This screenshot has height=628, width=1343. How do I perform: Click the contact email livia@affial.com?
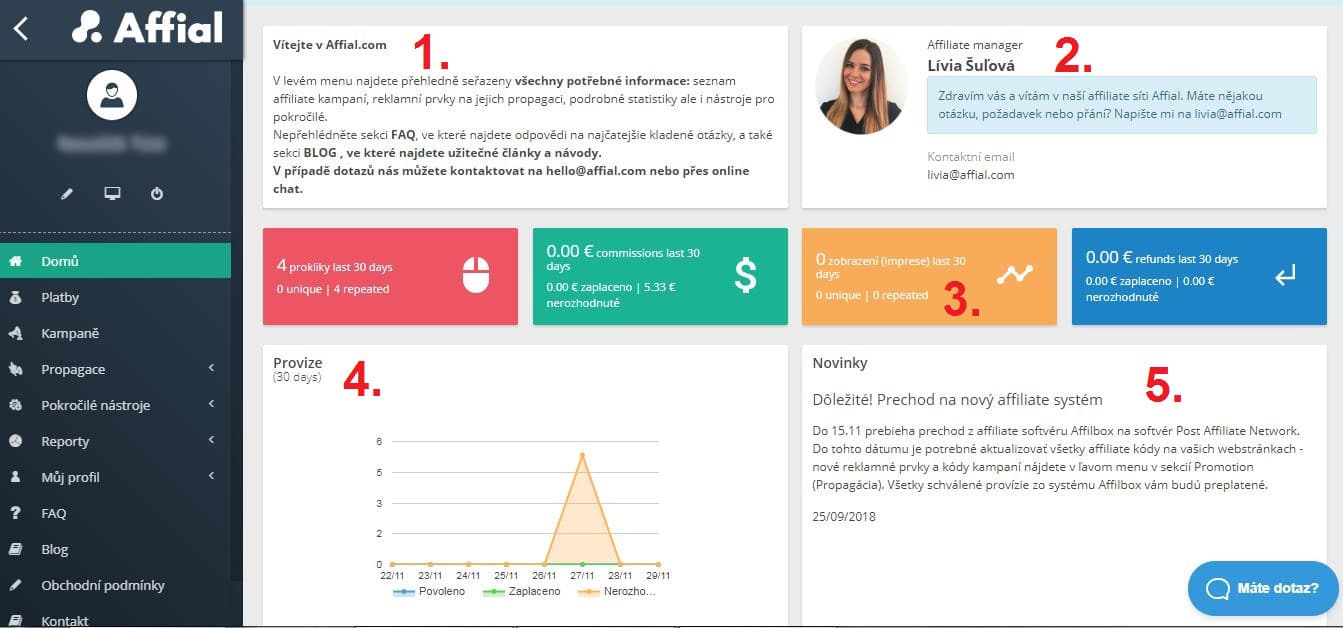(x=971, y=174)
